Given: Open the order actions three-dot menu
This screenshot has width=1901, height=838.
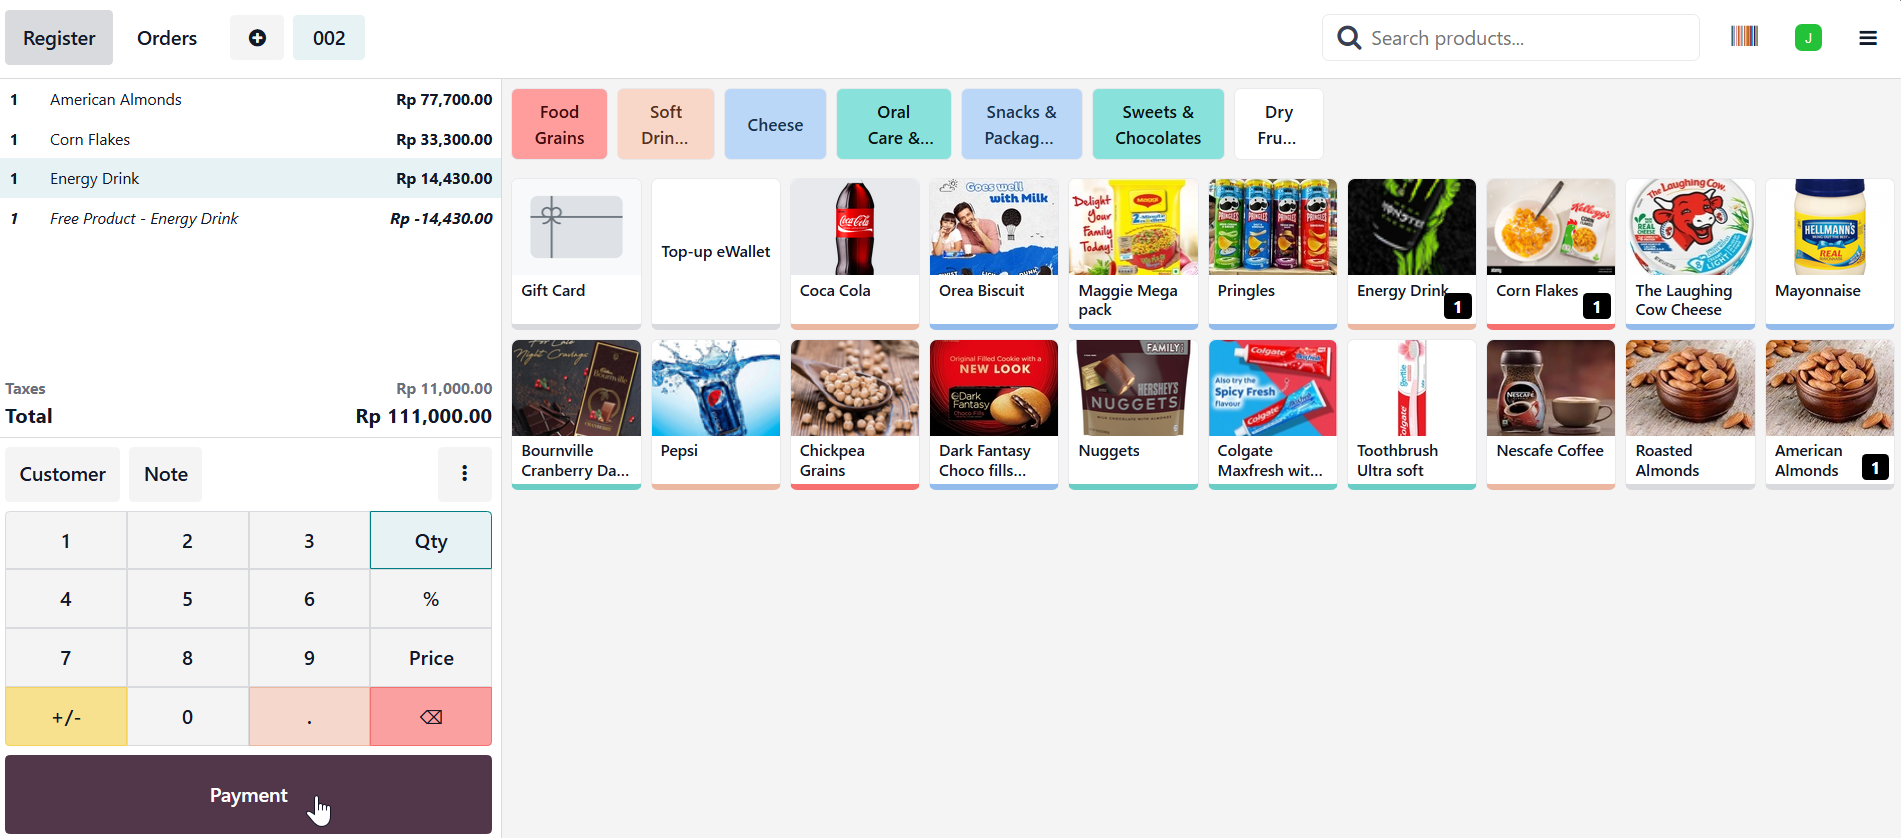Looking at the screenshot, I should pos(464,474).
